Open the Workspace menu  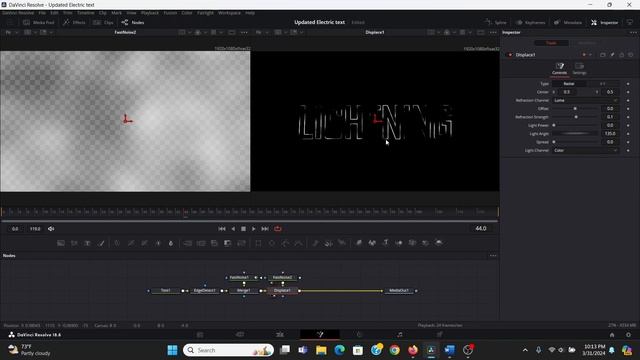coord(229,13)
